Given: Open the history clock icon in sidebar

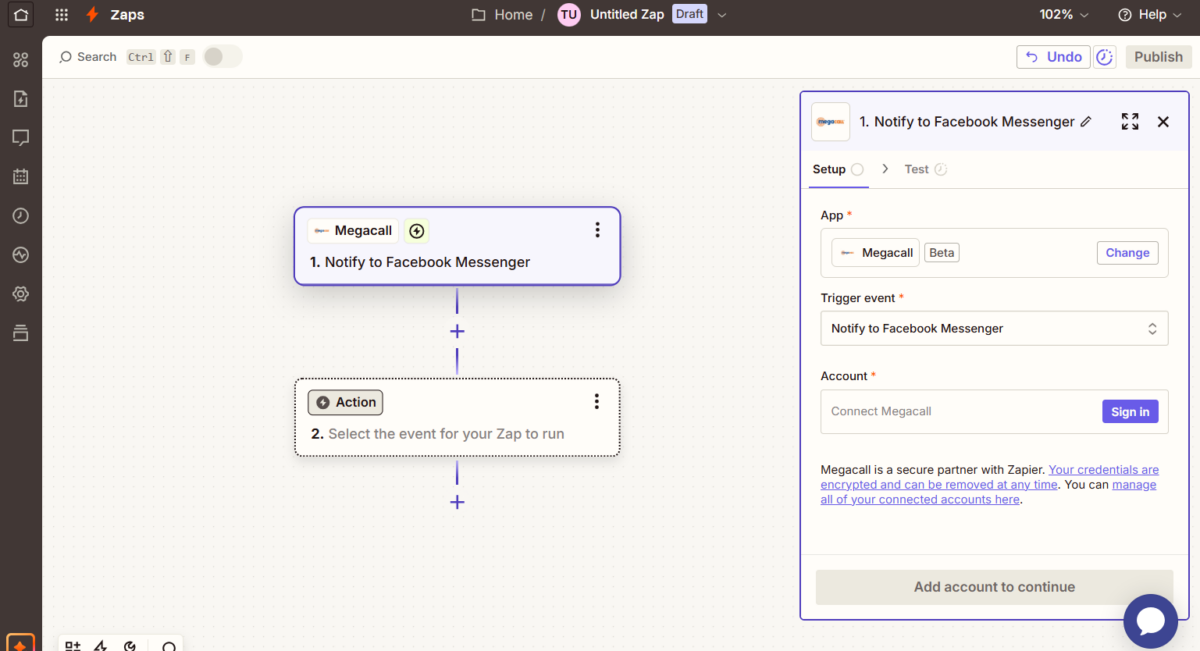Looking at the screenshot, I should tap(20, 216).
